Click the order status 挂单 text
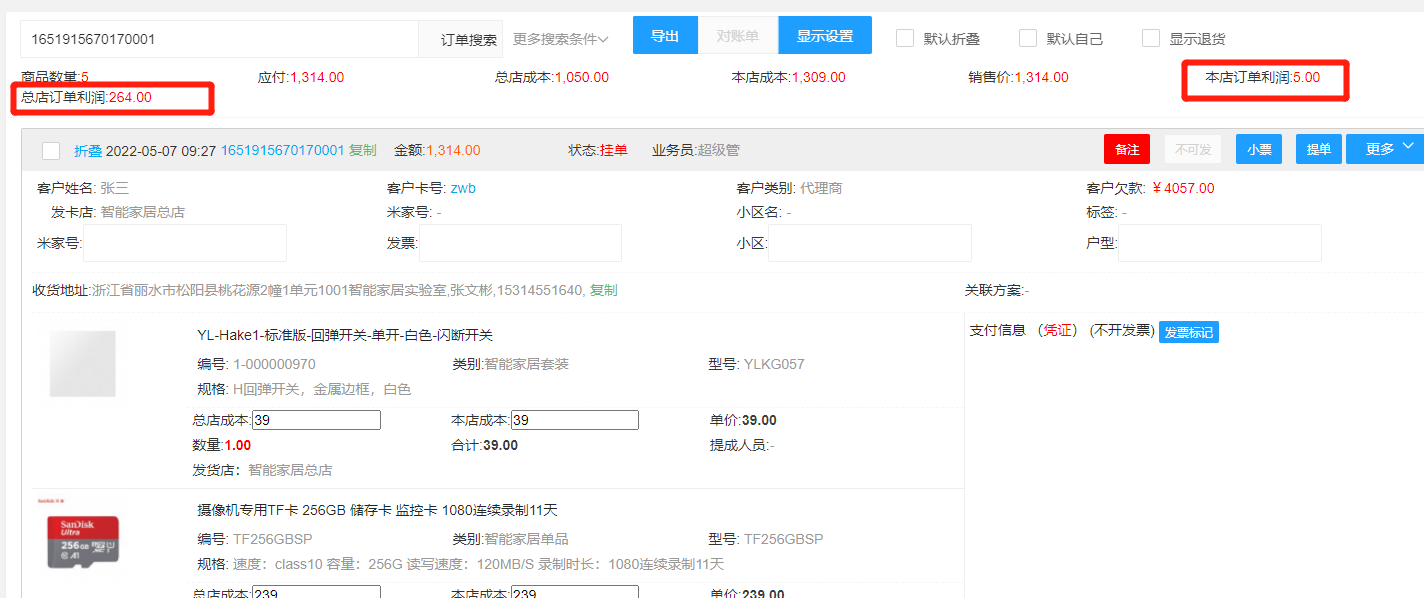 614,150
